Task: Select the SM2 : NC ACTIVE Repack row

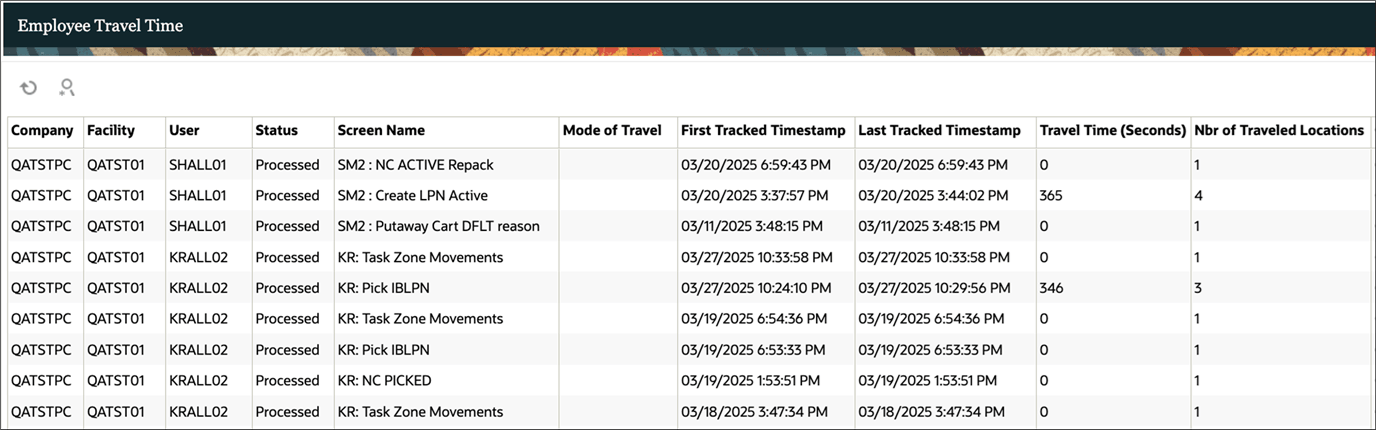Action: 415,165
